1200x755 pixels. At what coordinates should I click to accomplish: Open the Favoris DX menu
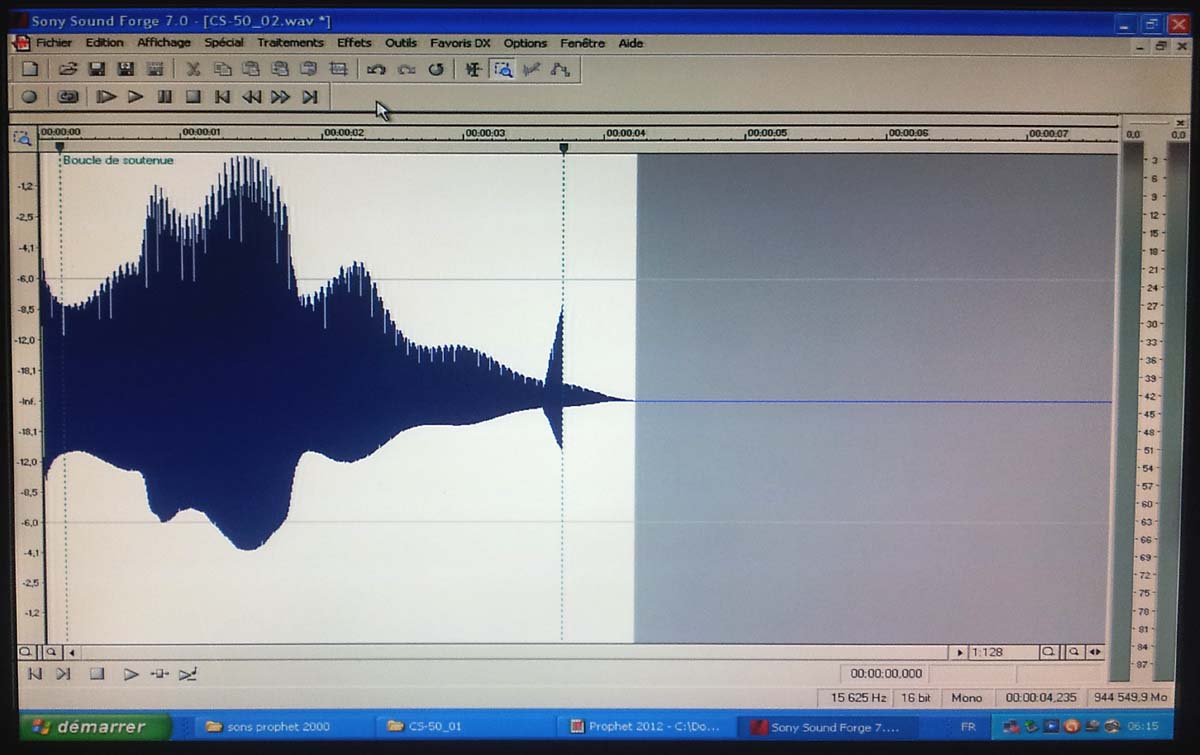tap(460, 43)
